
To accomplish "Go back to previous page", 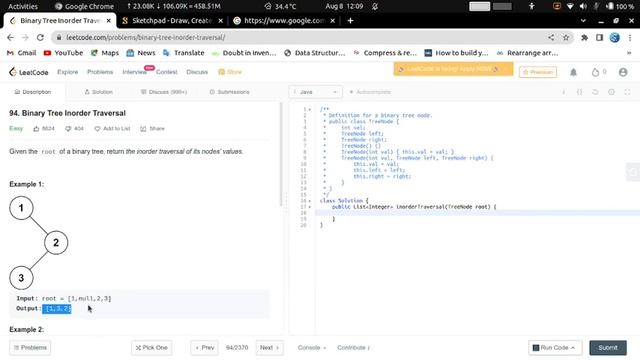I will pos(10,38).
